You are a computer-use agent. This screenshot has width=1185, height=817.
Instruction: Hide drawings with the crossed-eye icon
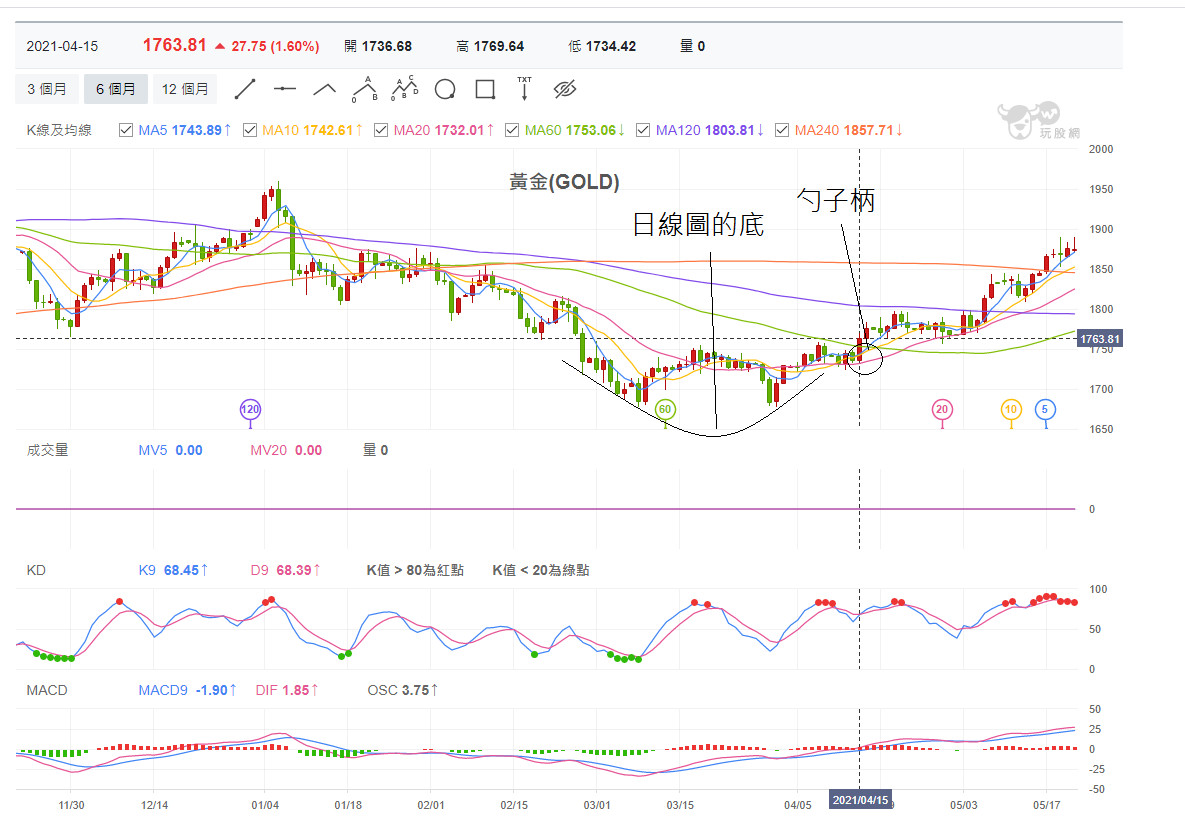tap(565, 89)
